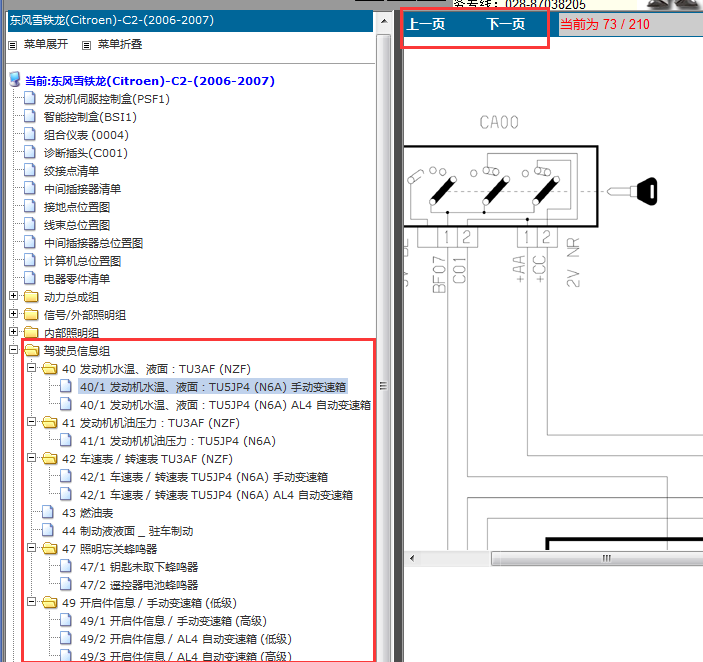Viewport: 703px width, 662px height.
Task: Click 菜单展开 to expand the menu
Action: (x=46, y=44)
